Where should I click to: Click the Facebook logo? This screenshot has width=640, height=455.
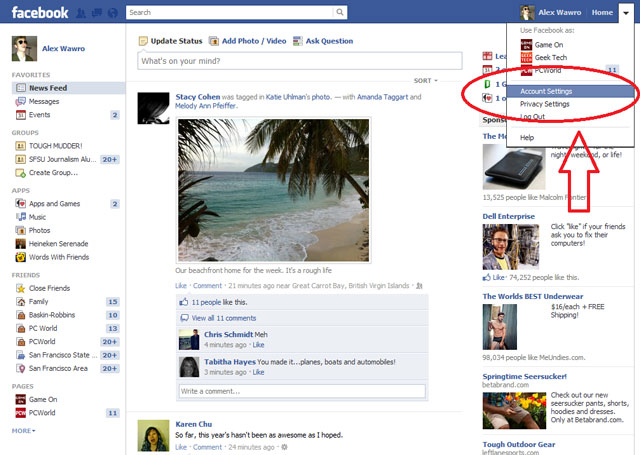[40, 13]
